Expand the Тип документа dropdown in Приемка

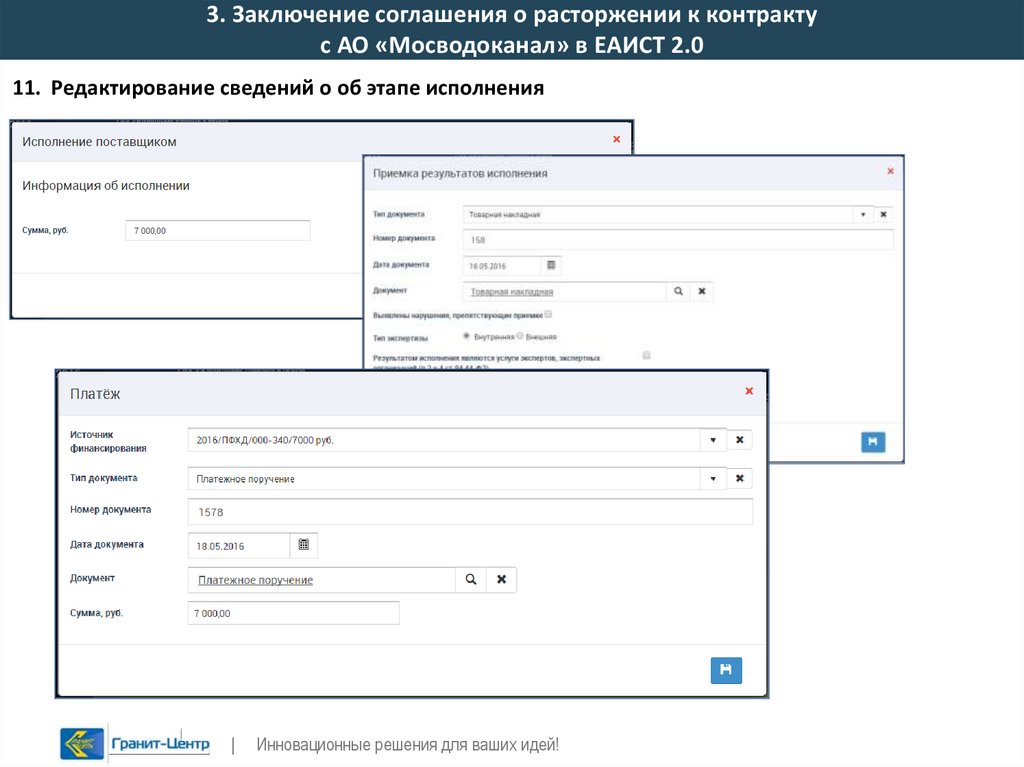tap(863, 214)
